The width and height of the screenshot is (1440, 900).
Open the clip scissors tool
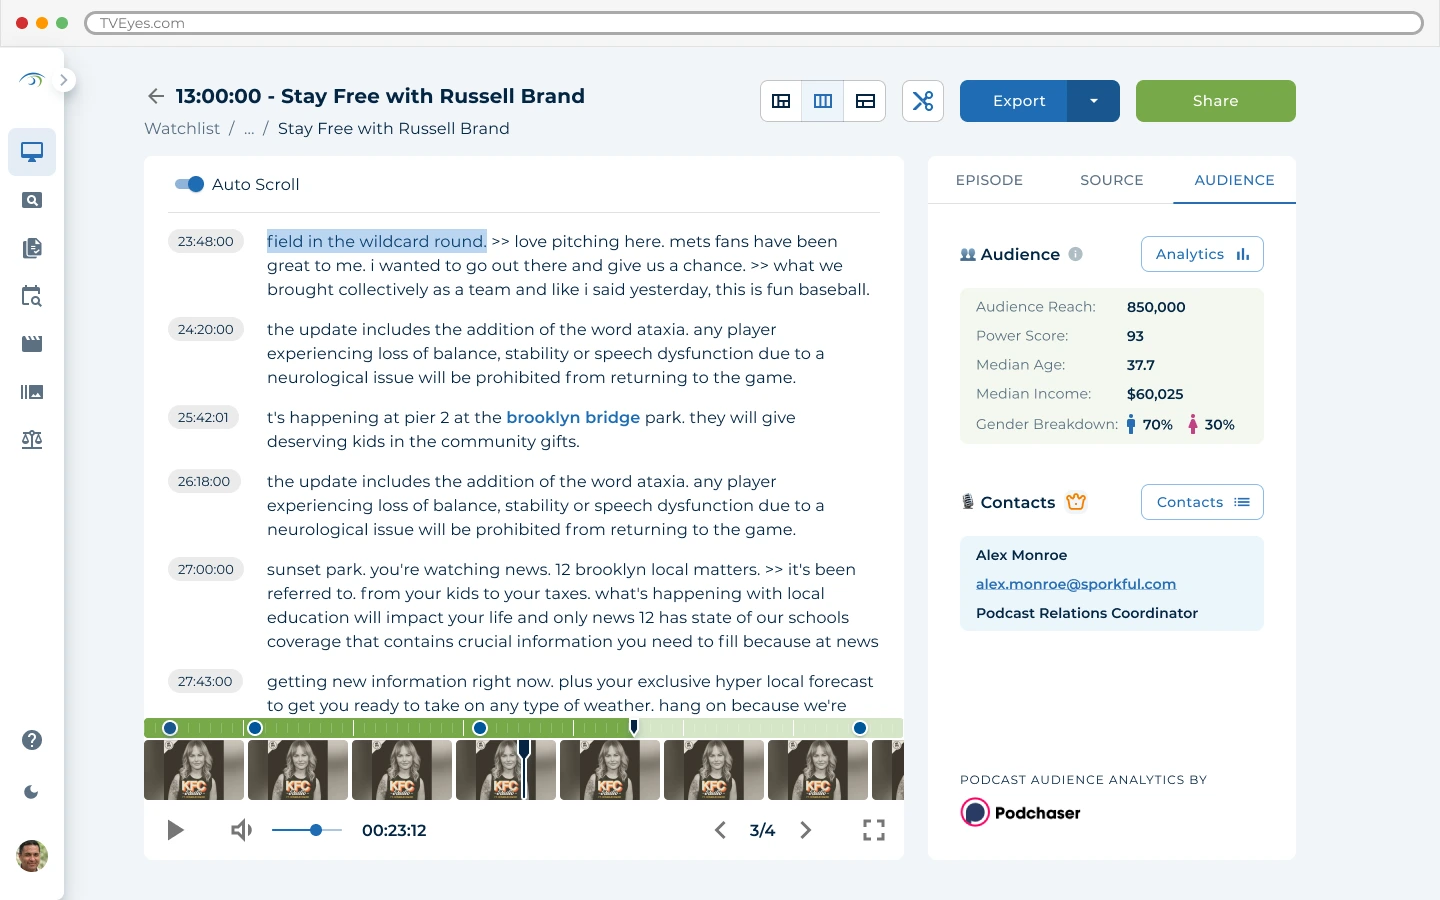click(x=922, y=101)
